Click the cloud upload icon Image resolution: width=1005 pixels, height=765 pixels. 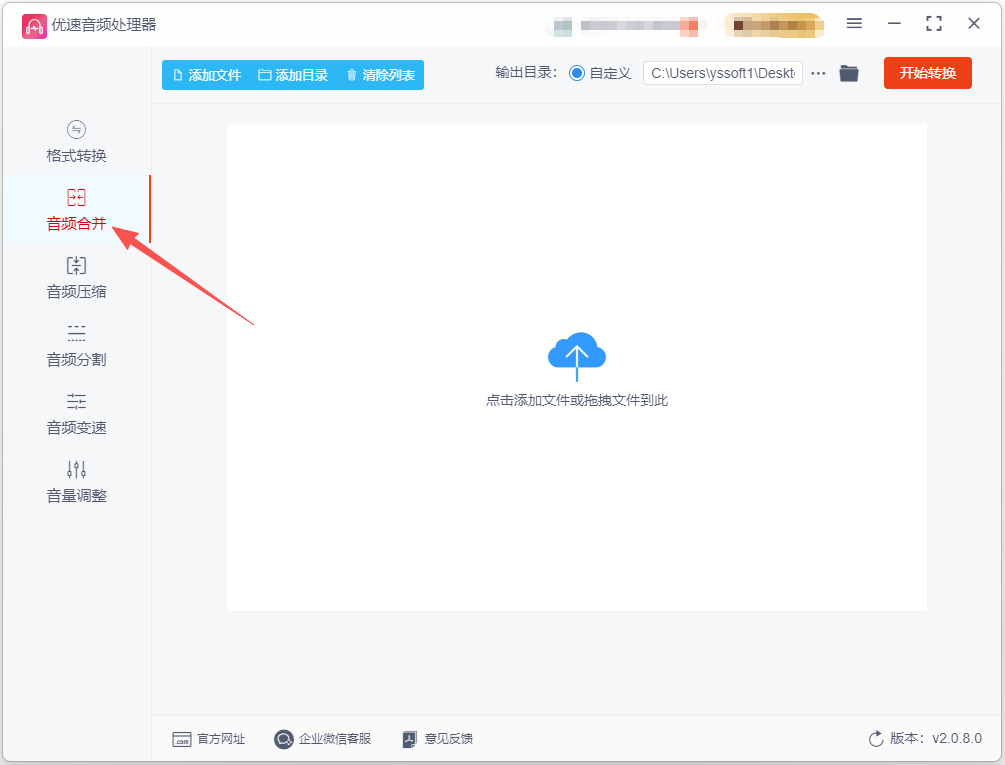coord(577,356)
